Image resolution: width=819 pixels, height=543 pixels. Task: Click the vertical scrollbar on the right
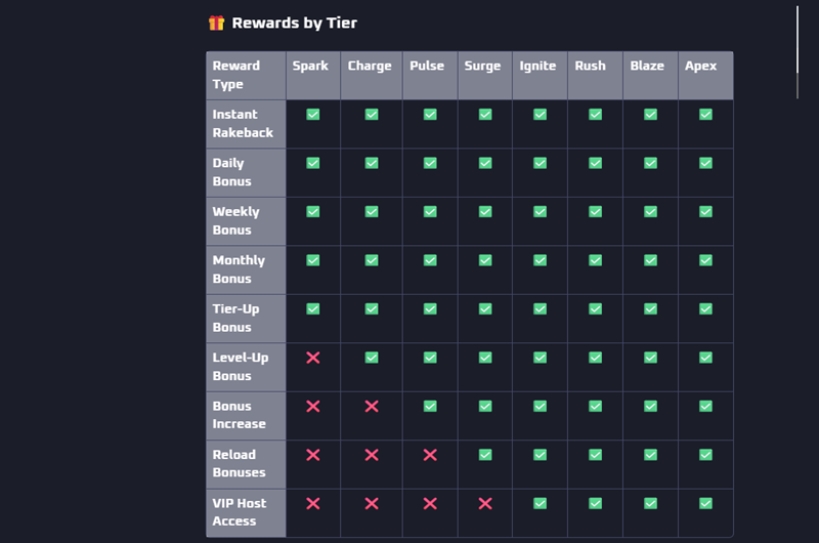click(797, 50)
